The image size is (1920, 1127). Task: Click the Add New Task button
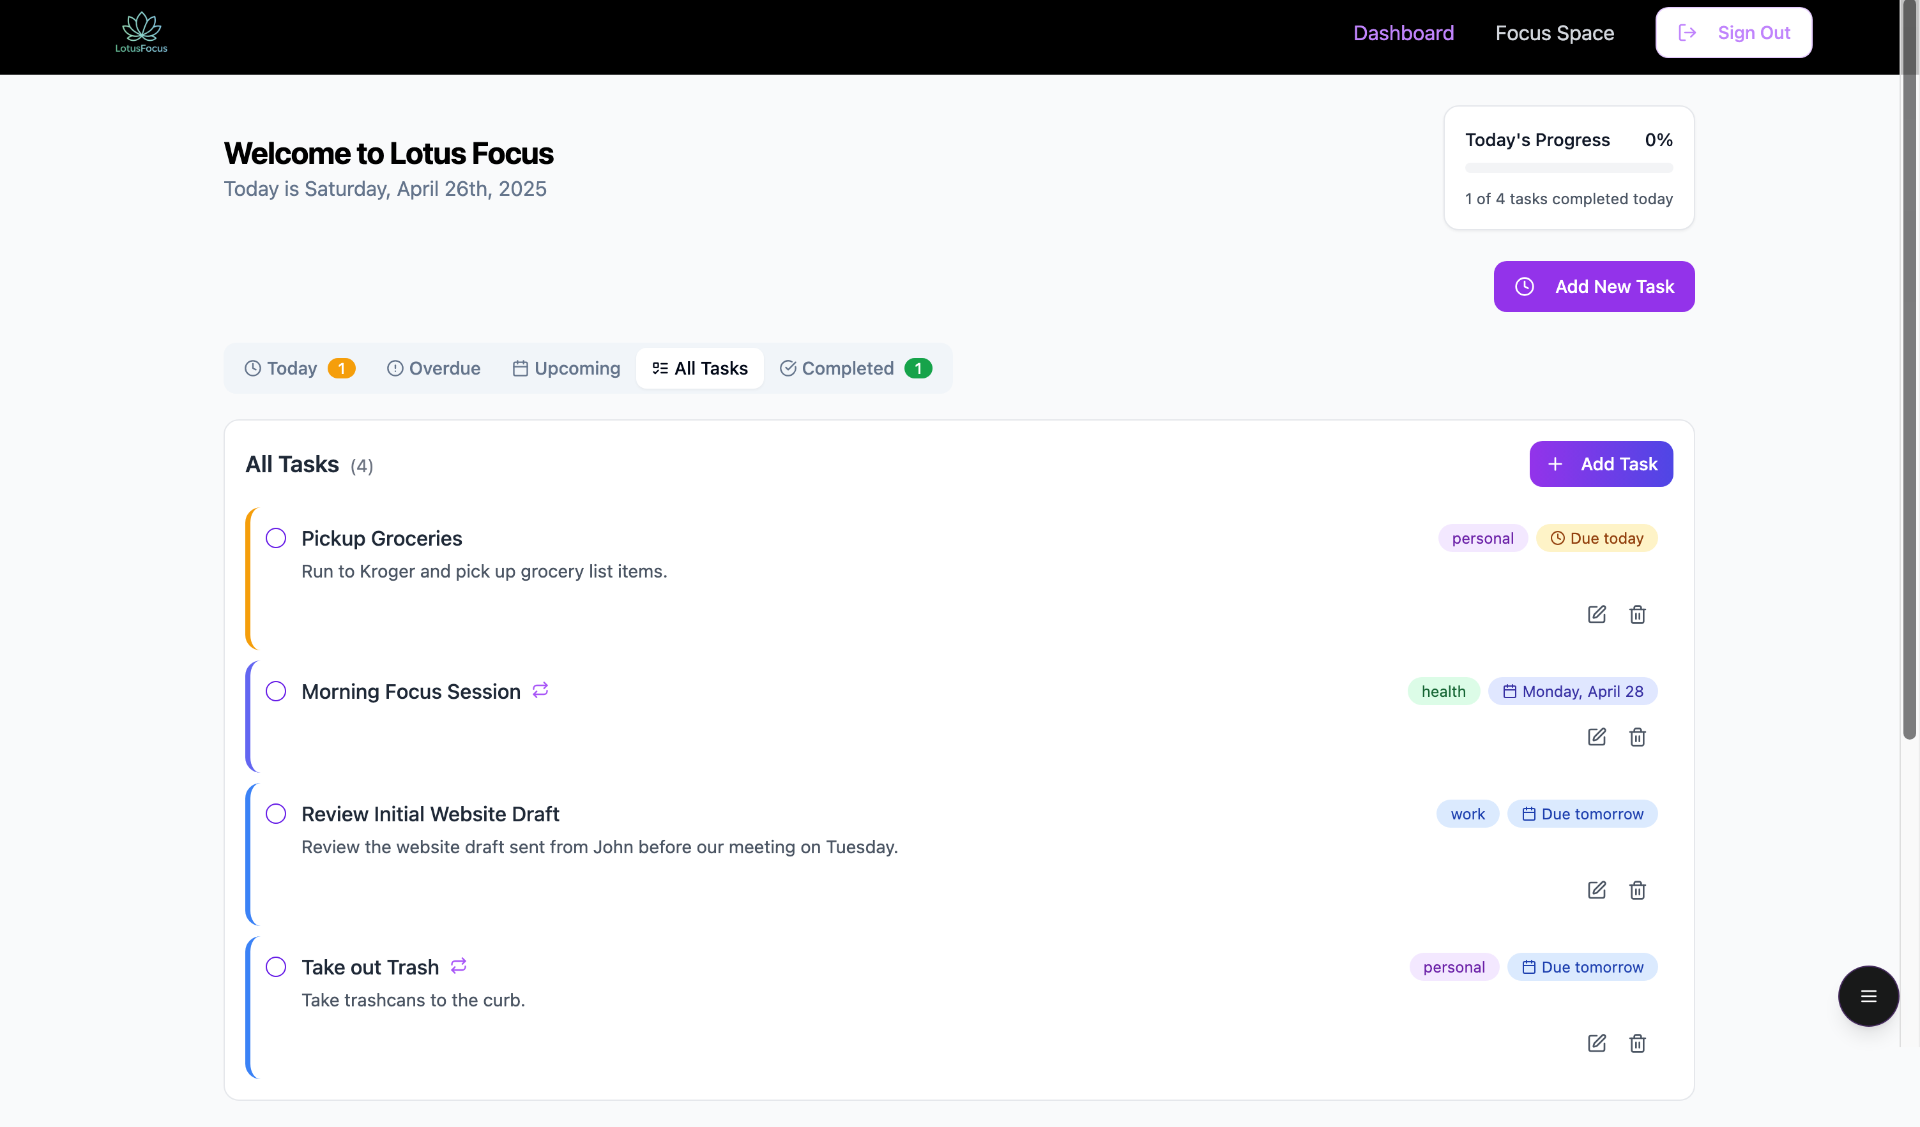(1594, 286)
